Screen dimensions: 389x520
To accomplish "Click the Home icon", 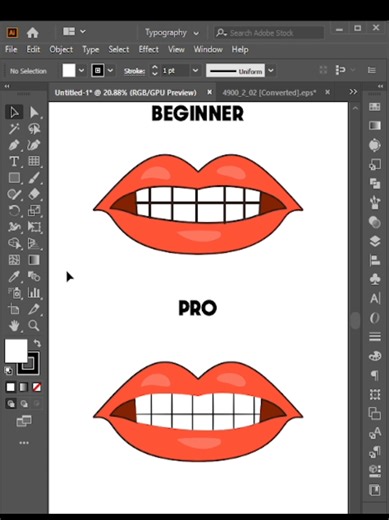I will 32,33.
